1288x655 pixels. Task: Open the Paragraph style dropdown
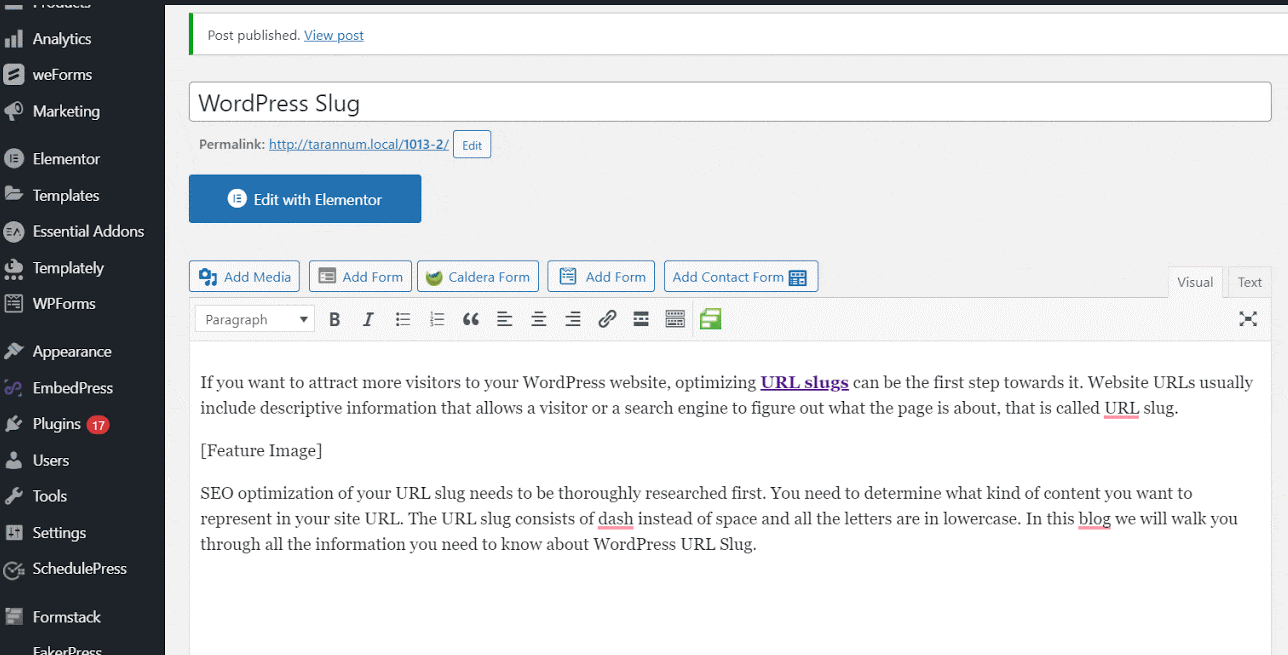click(254, 318)
